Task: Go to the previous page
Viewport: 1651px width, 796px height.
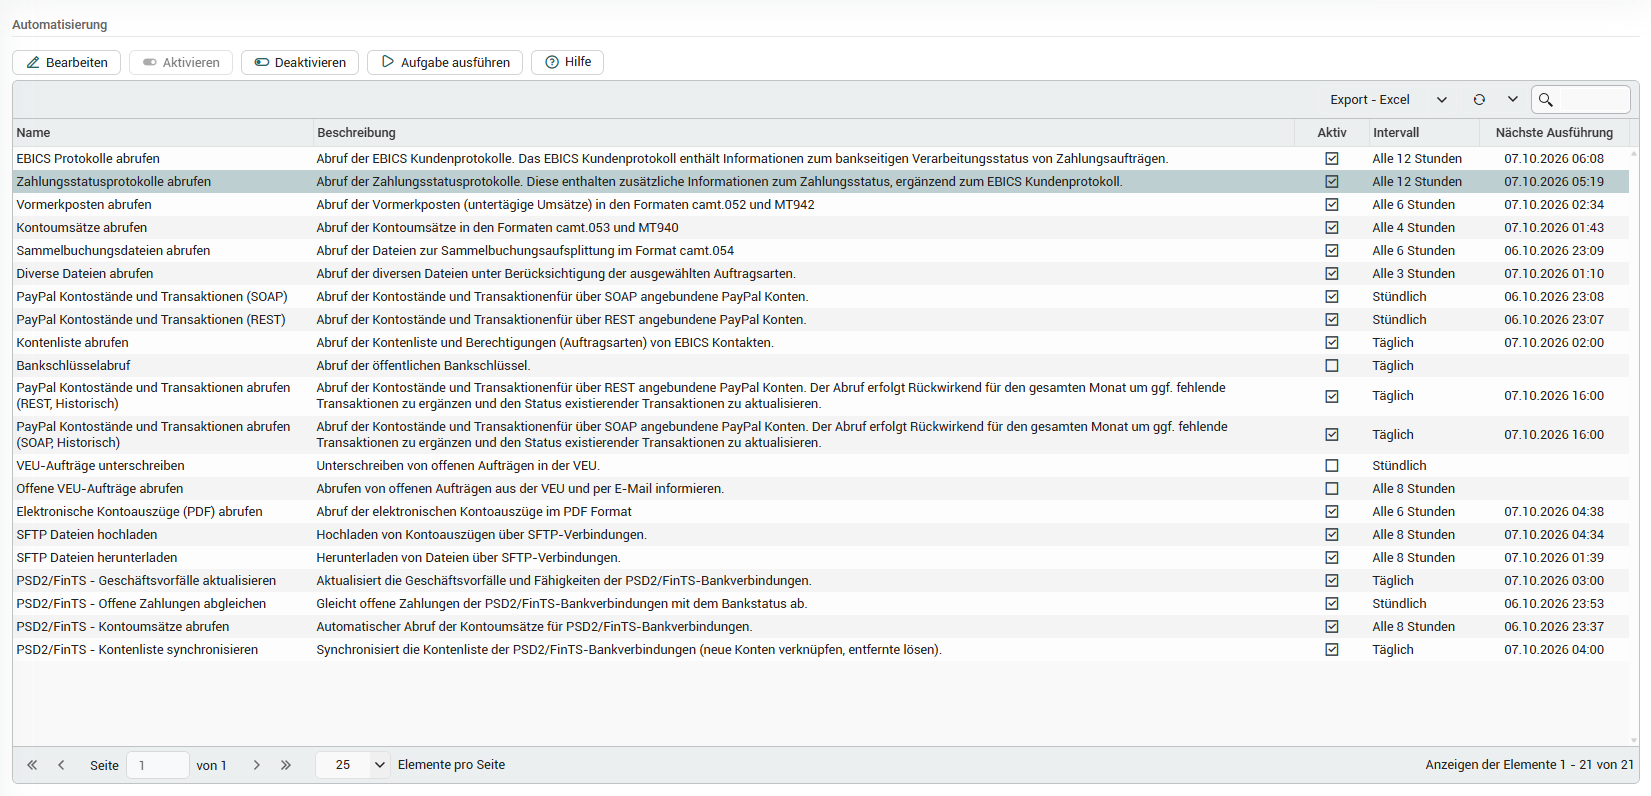Action: click(x=61, y=765)
